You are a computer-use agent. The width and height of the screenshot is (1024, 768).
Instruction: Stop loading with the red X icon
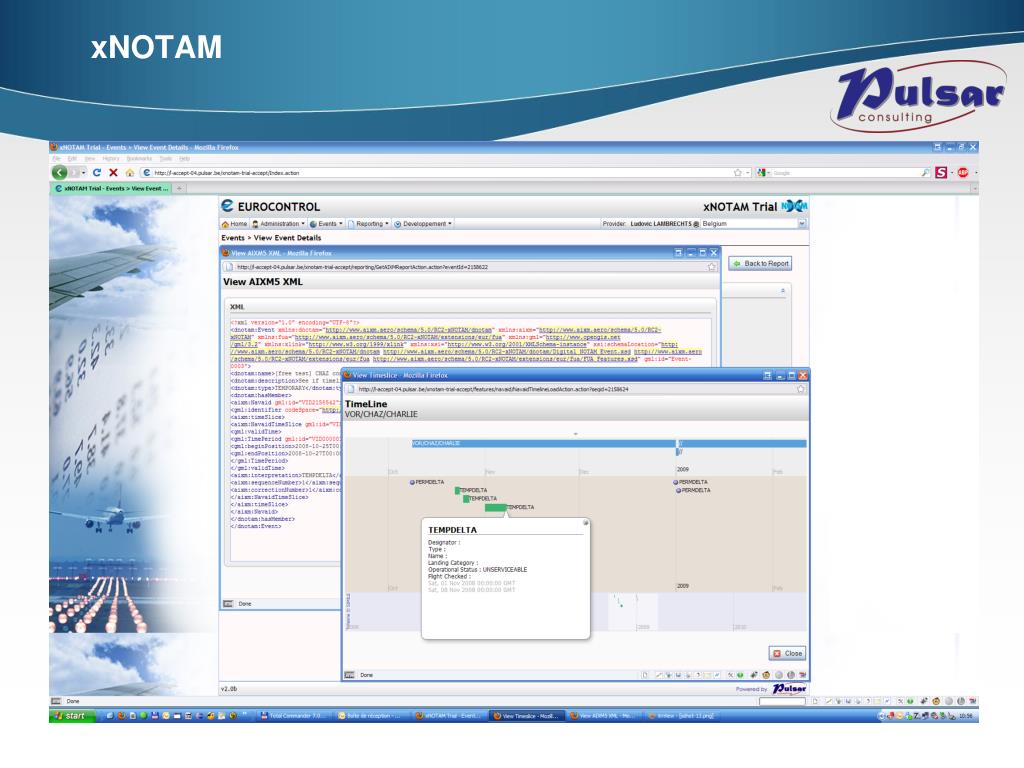113,172
